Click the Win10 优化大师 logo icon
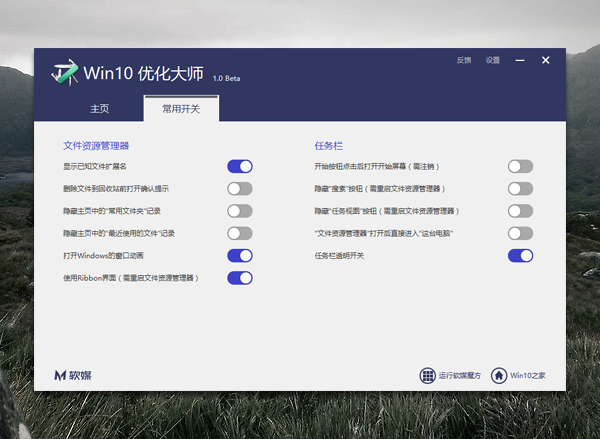Image resolution: width=600 pixels, height=439 pixels. click(x=66, y=73)
